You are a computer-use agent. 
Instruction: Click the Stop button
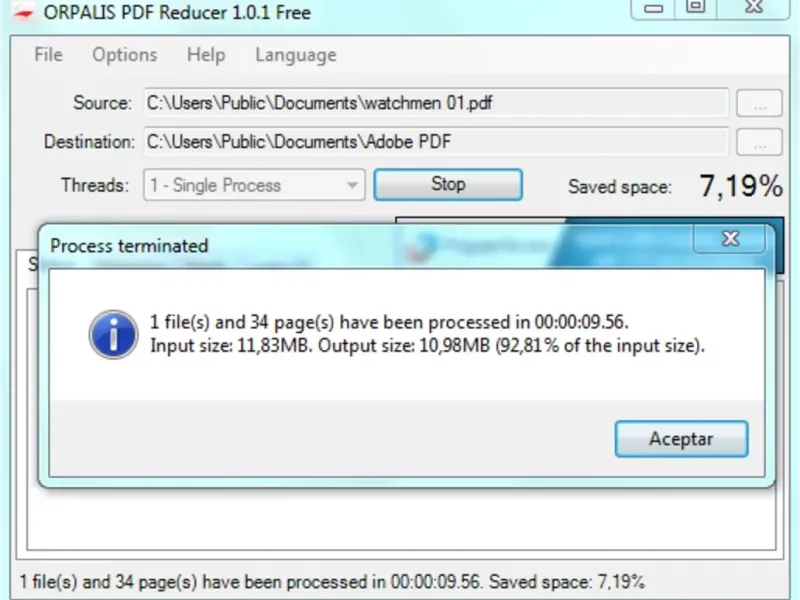pyautogui.click(x=448, y=184)
